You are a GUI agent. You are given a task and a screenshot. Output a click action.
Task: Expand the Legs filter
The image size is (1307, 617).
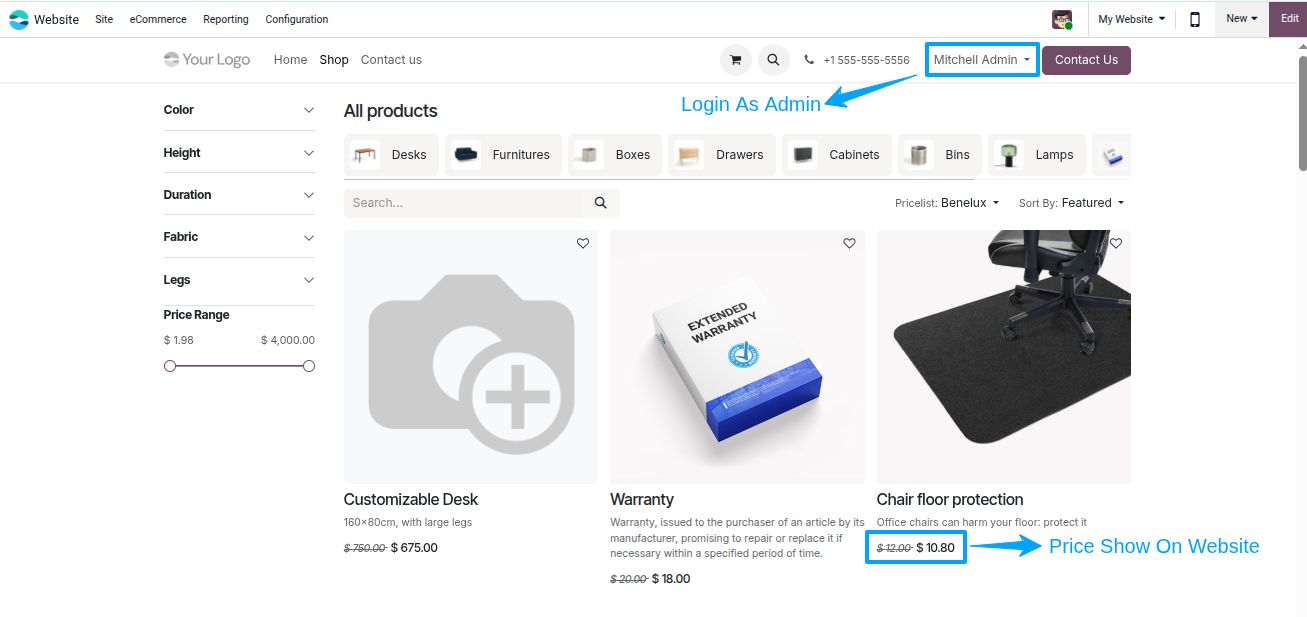(x=239, y=280)
